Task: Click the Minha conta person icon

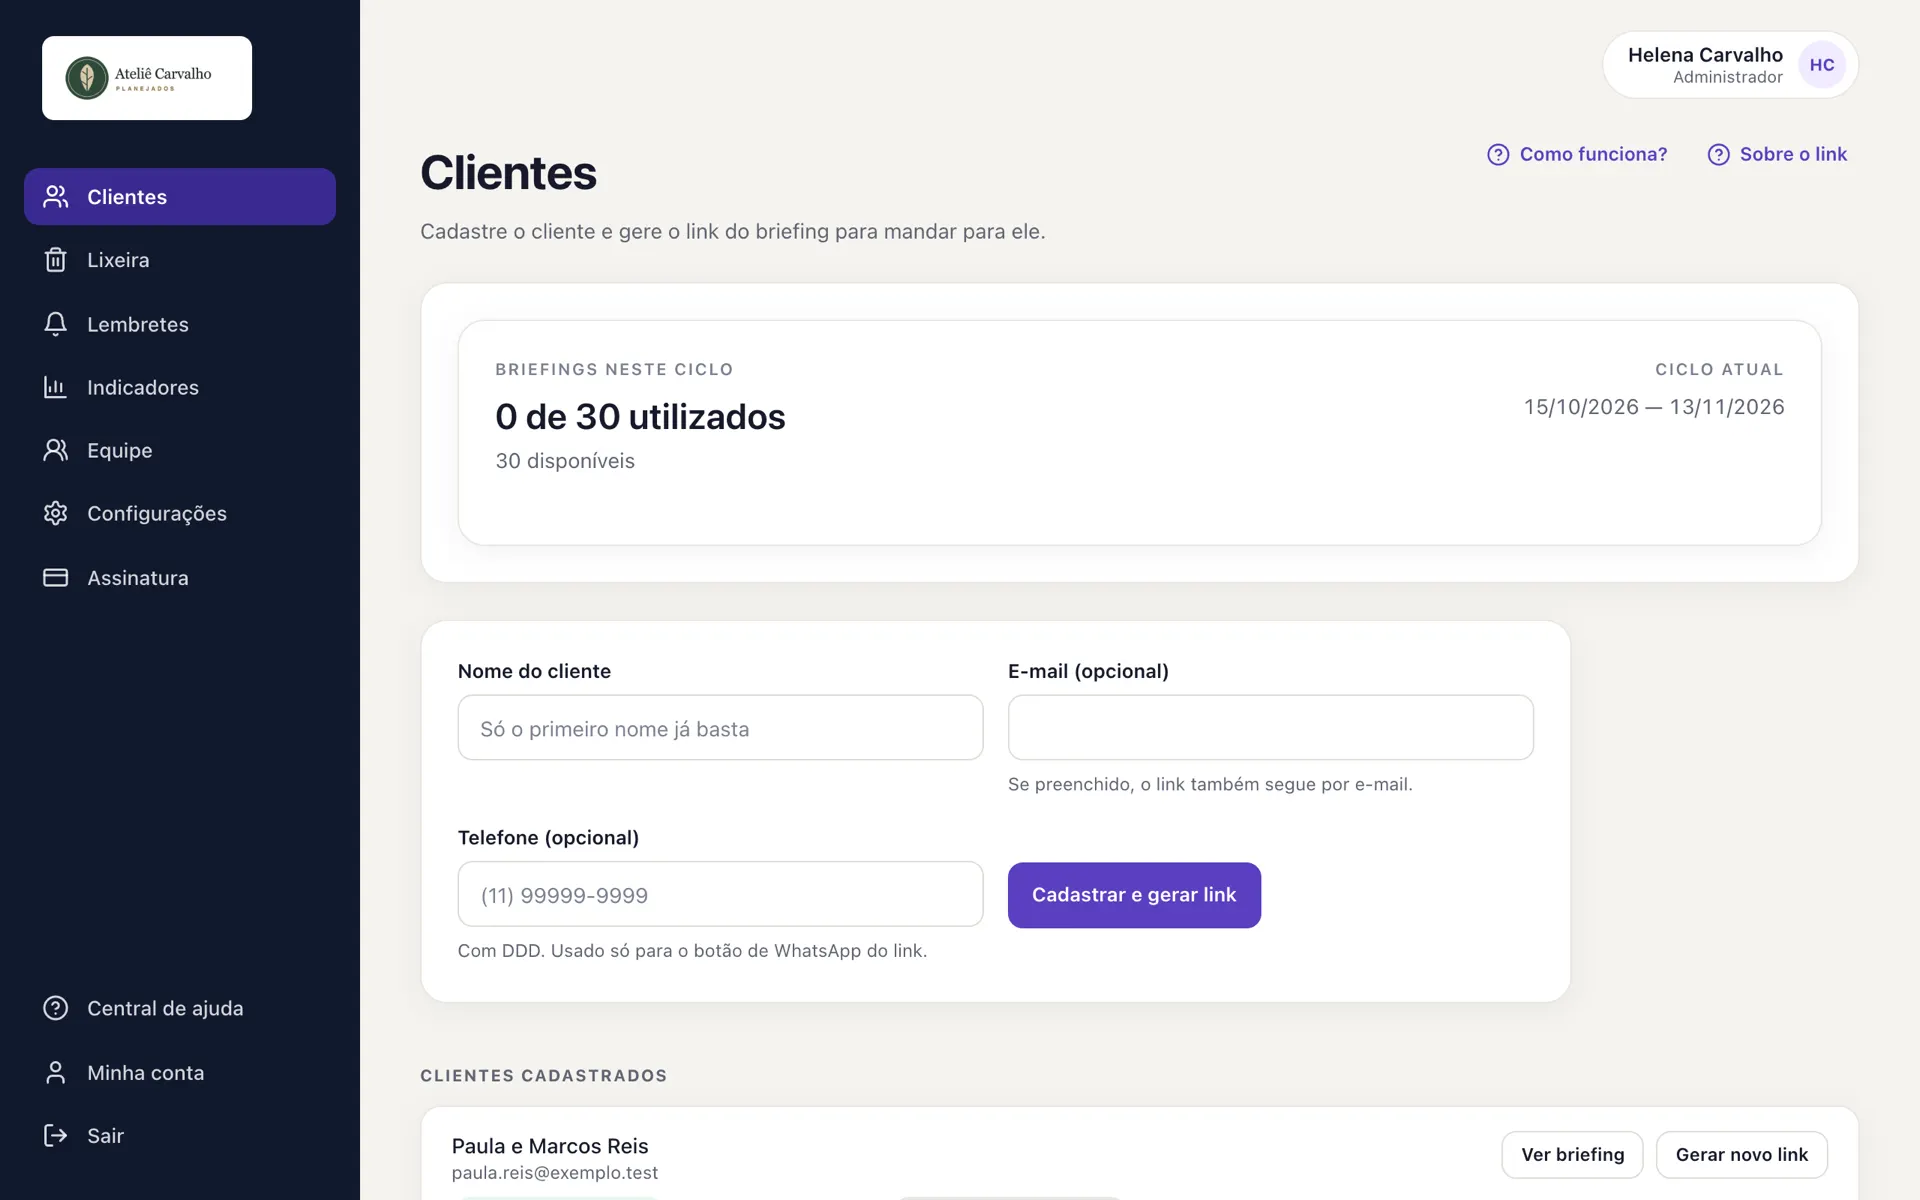Action: point(56,1072)
